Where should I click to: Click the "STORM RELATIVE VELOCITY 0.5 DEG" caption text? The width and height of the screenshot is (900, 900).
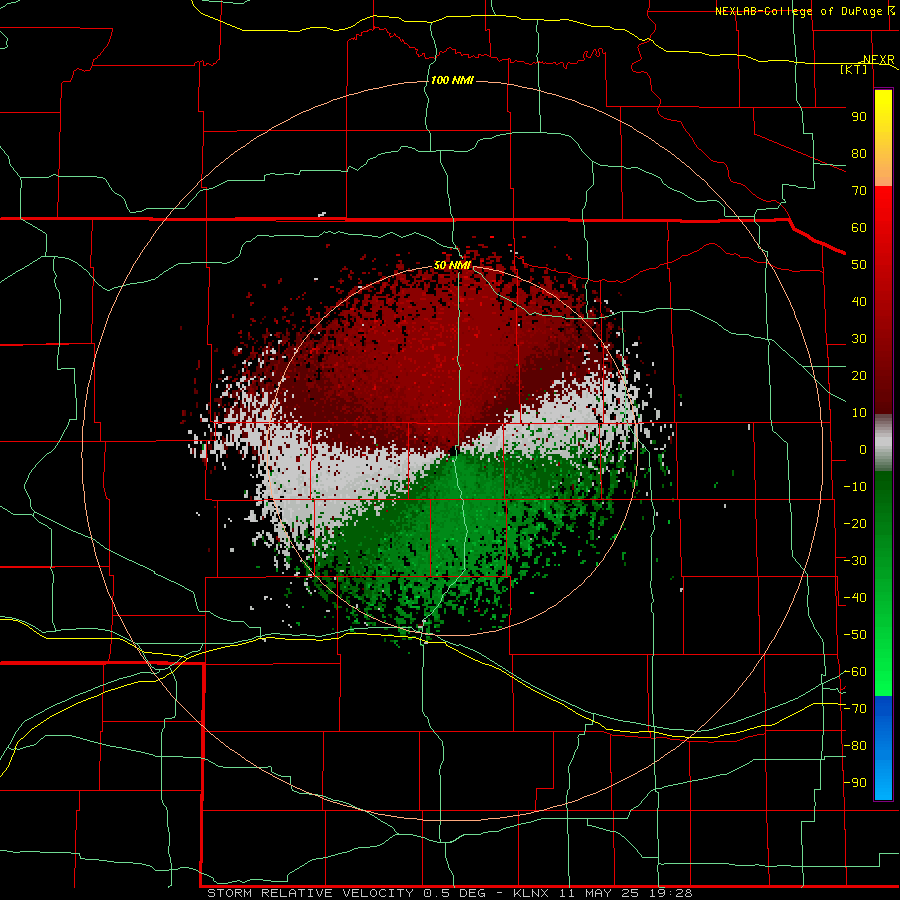click(x=346, y=893)
